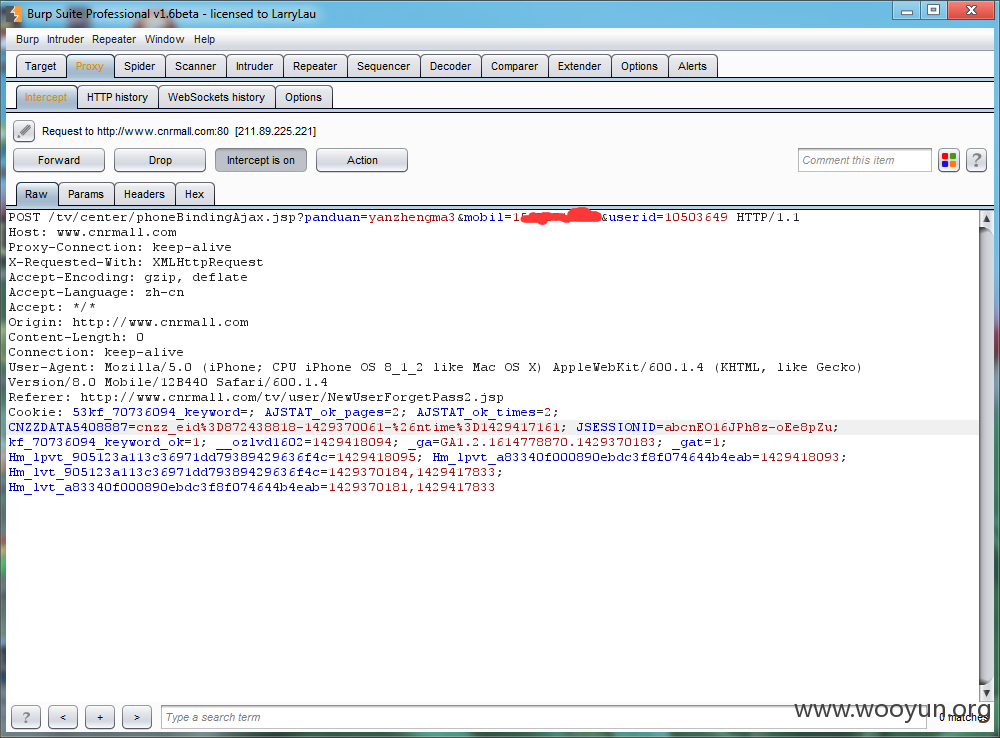Click the pencil edit target icon

coord(24,131)
